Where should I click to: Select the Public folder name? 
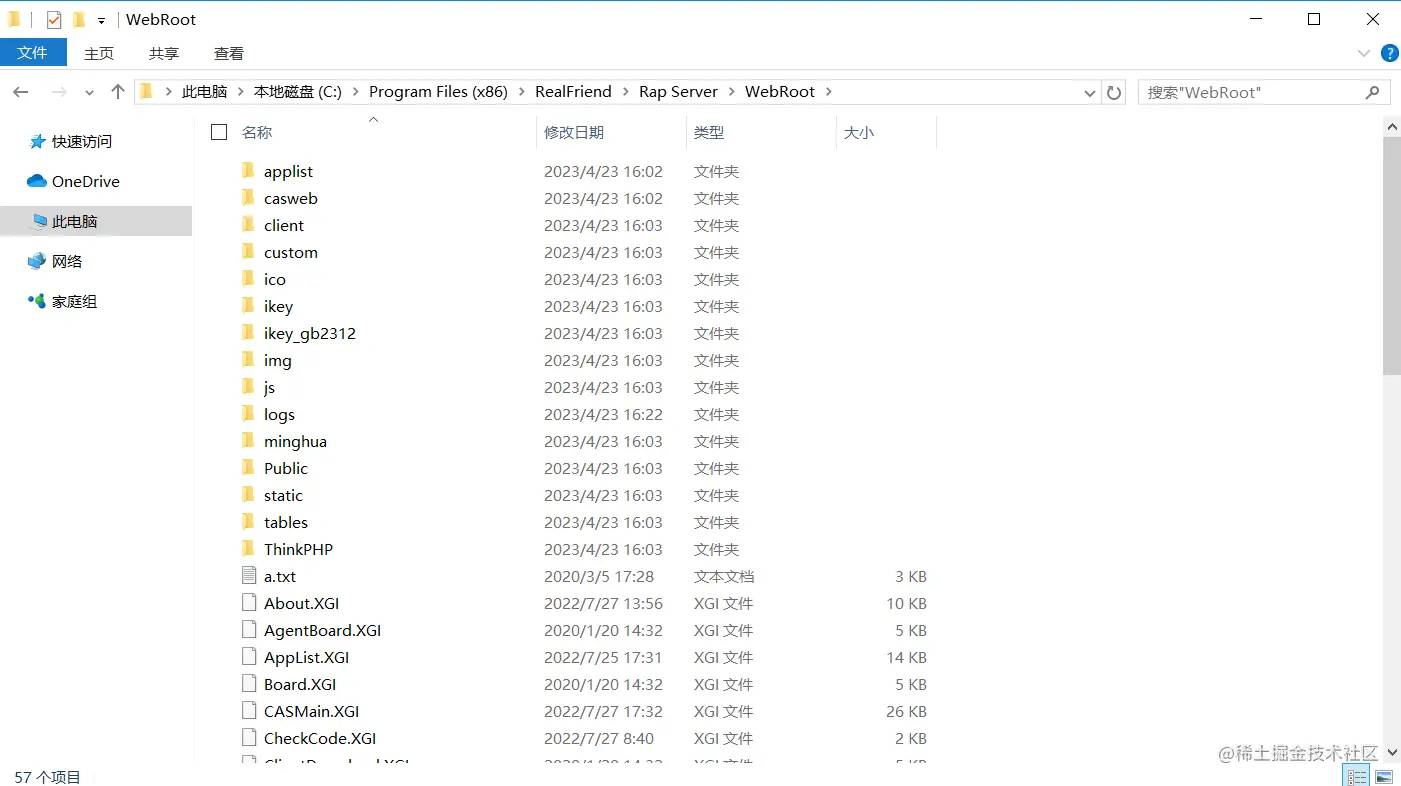(286, 468)
